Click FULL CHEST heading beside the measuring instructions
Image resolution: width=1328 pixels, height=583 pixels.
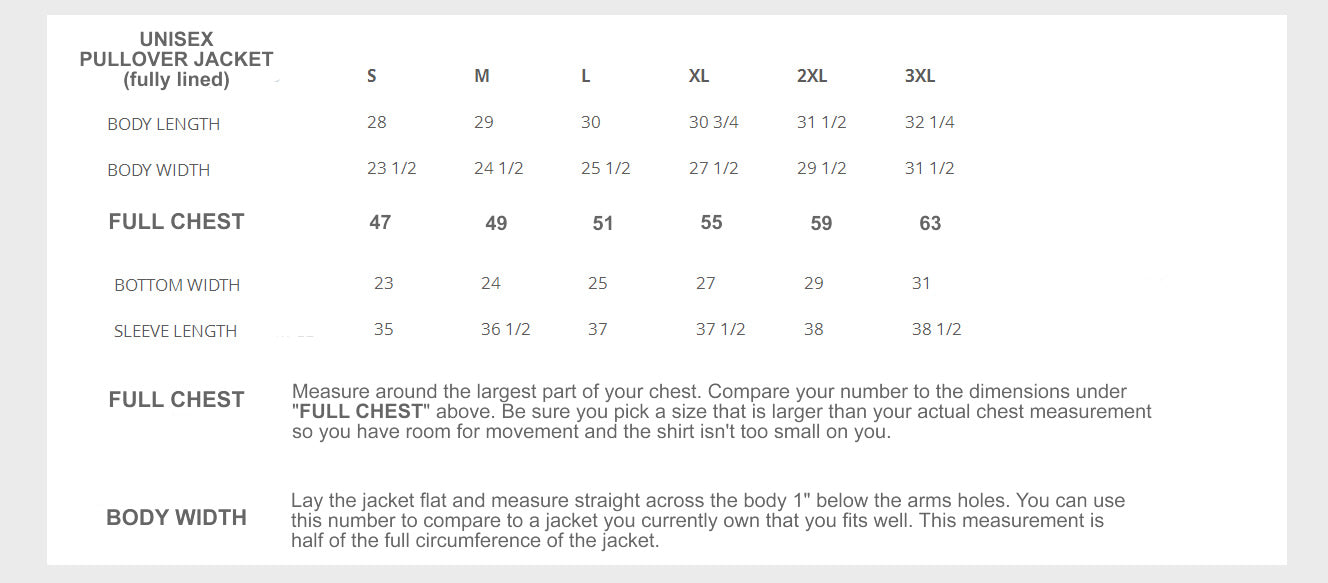(176, 400)
